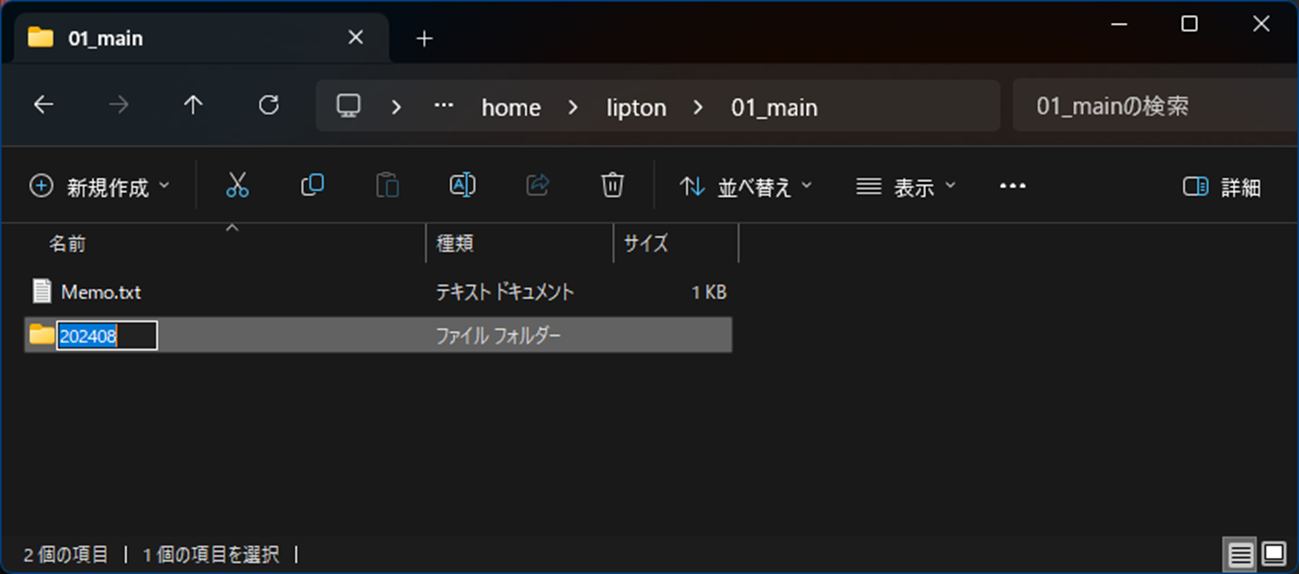Click the 1 個の項目を選択 status text

click(212, 553)
